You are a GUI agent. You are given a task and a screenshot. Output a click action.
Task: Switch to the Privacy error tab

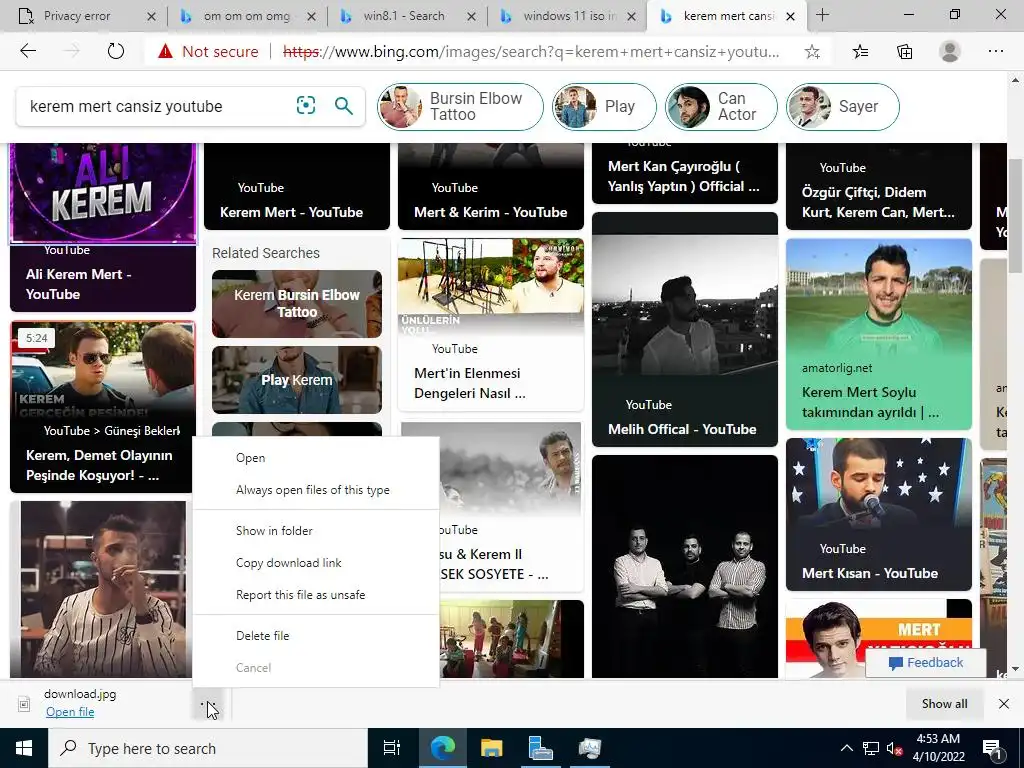point(77,16)
